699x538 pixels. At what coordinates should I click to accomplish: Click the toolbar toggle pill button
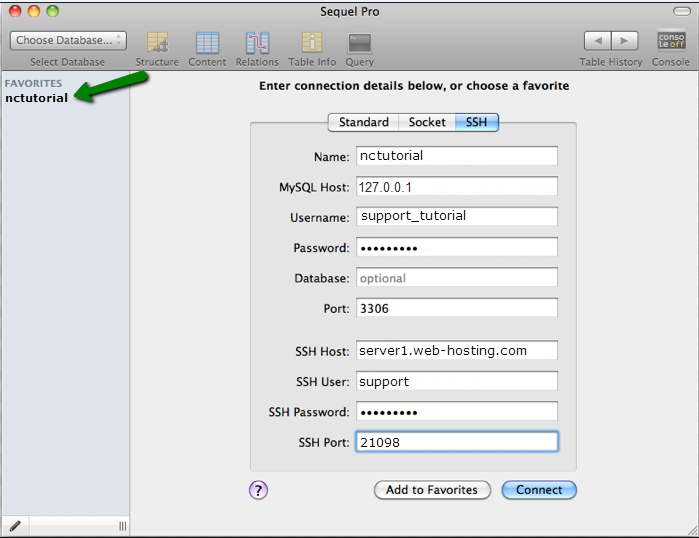point(682,11)
